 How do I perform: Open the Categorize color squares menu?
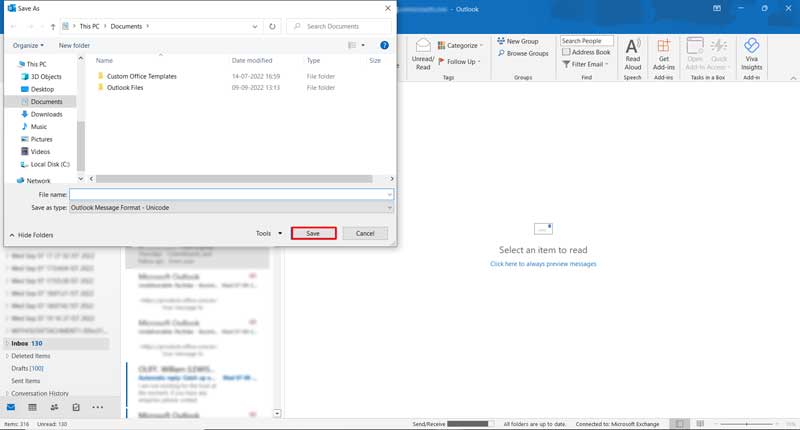pos(460,45)
